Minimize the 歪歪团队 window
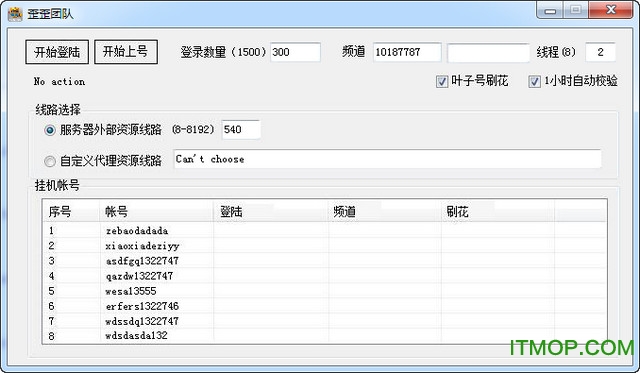The image size is (640, 373). [x=550, y=10]
